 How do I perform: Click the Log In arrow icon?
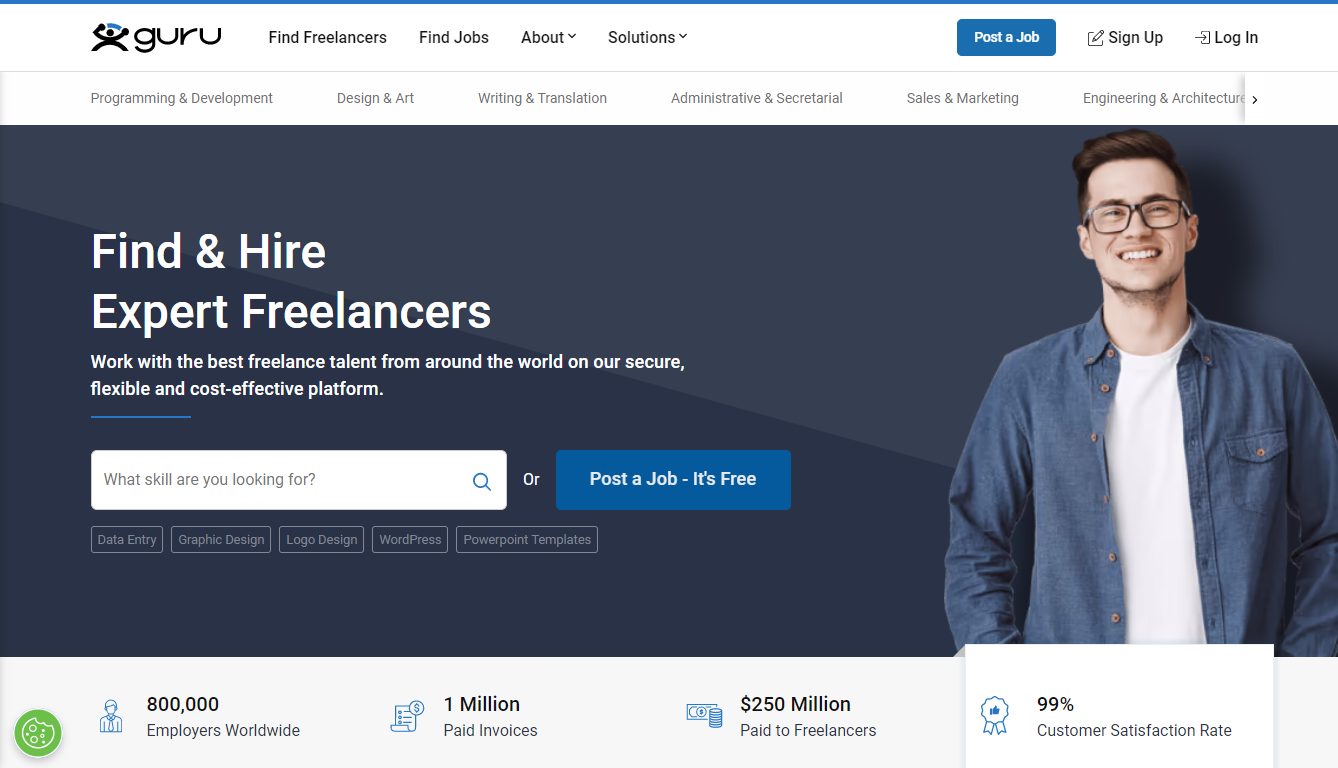(1202, 38)
